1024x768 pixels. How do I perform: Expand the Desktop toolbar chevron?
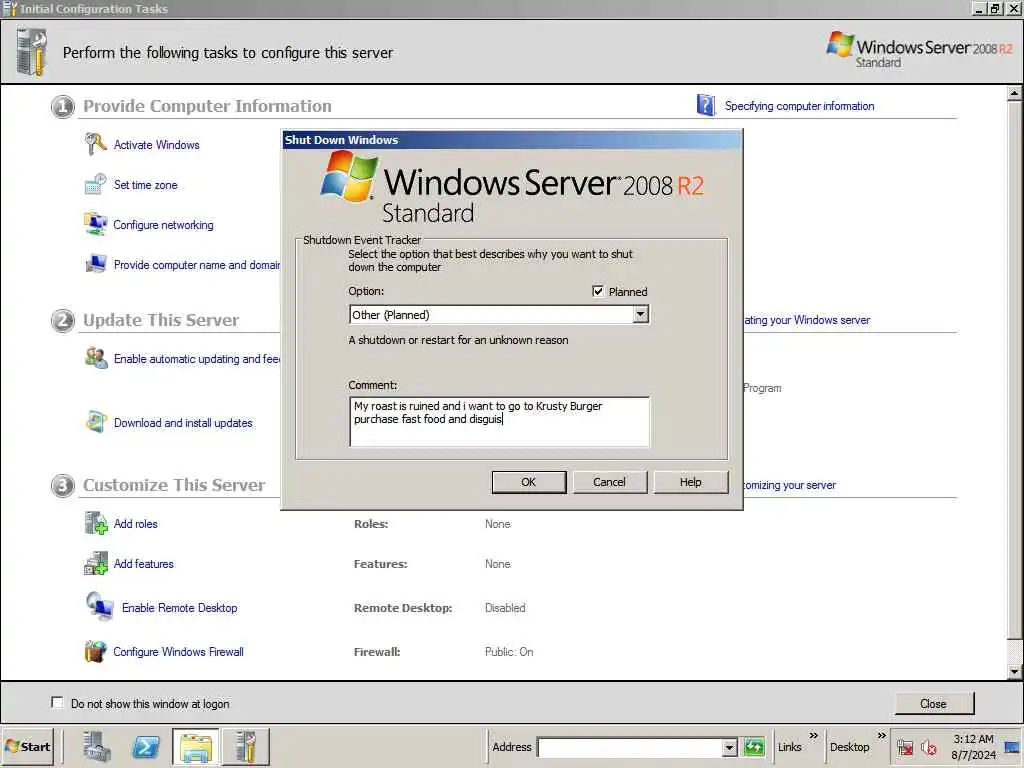(882, 736)
